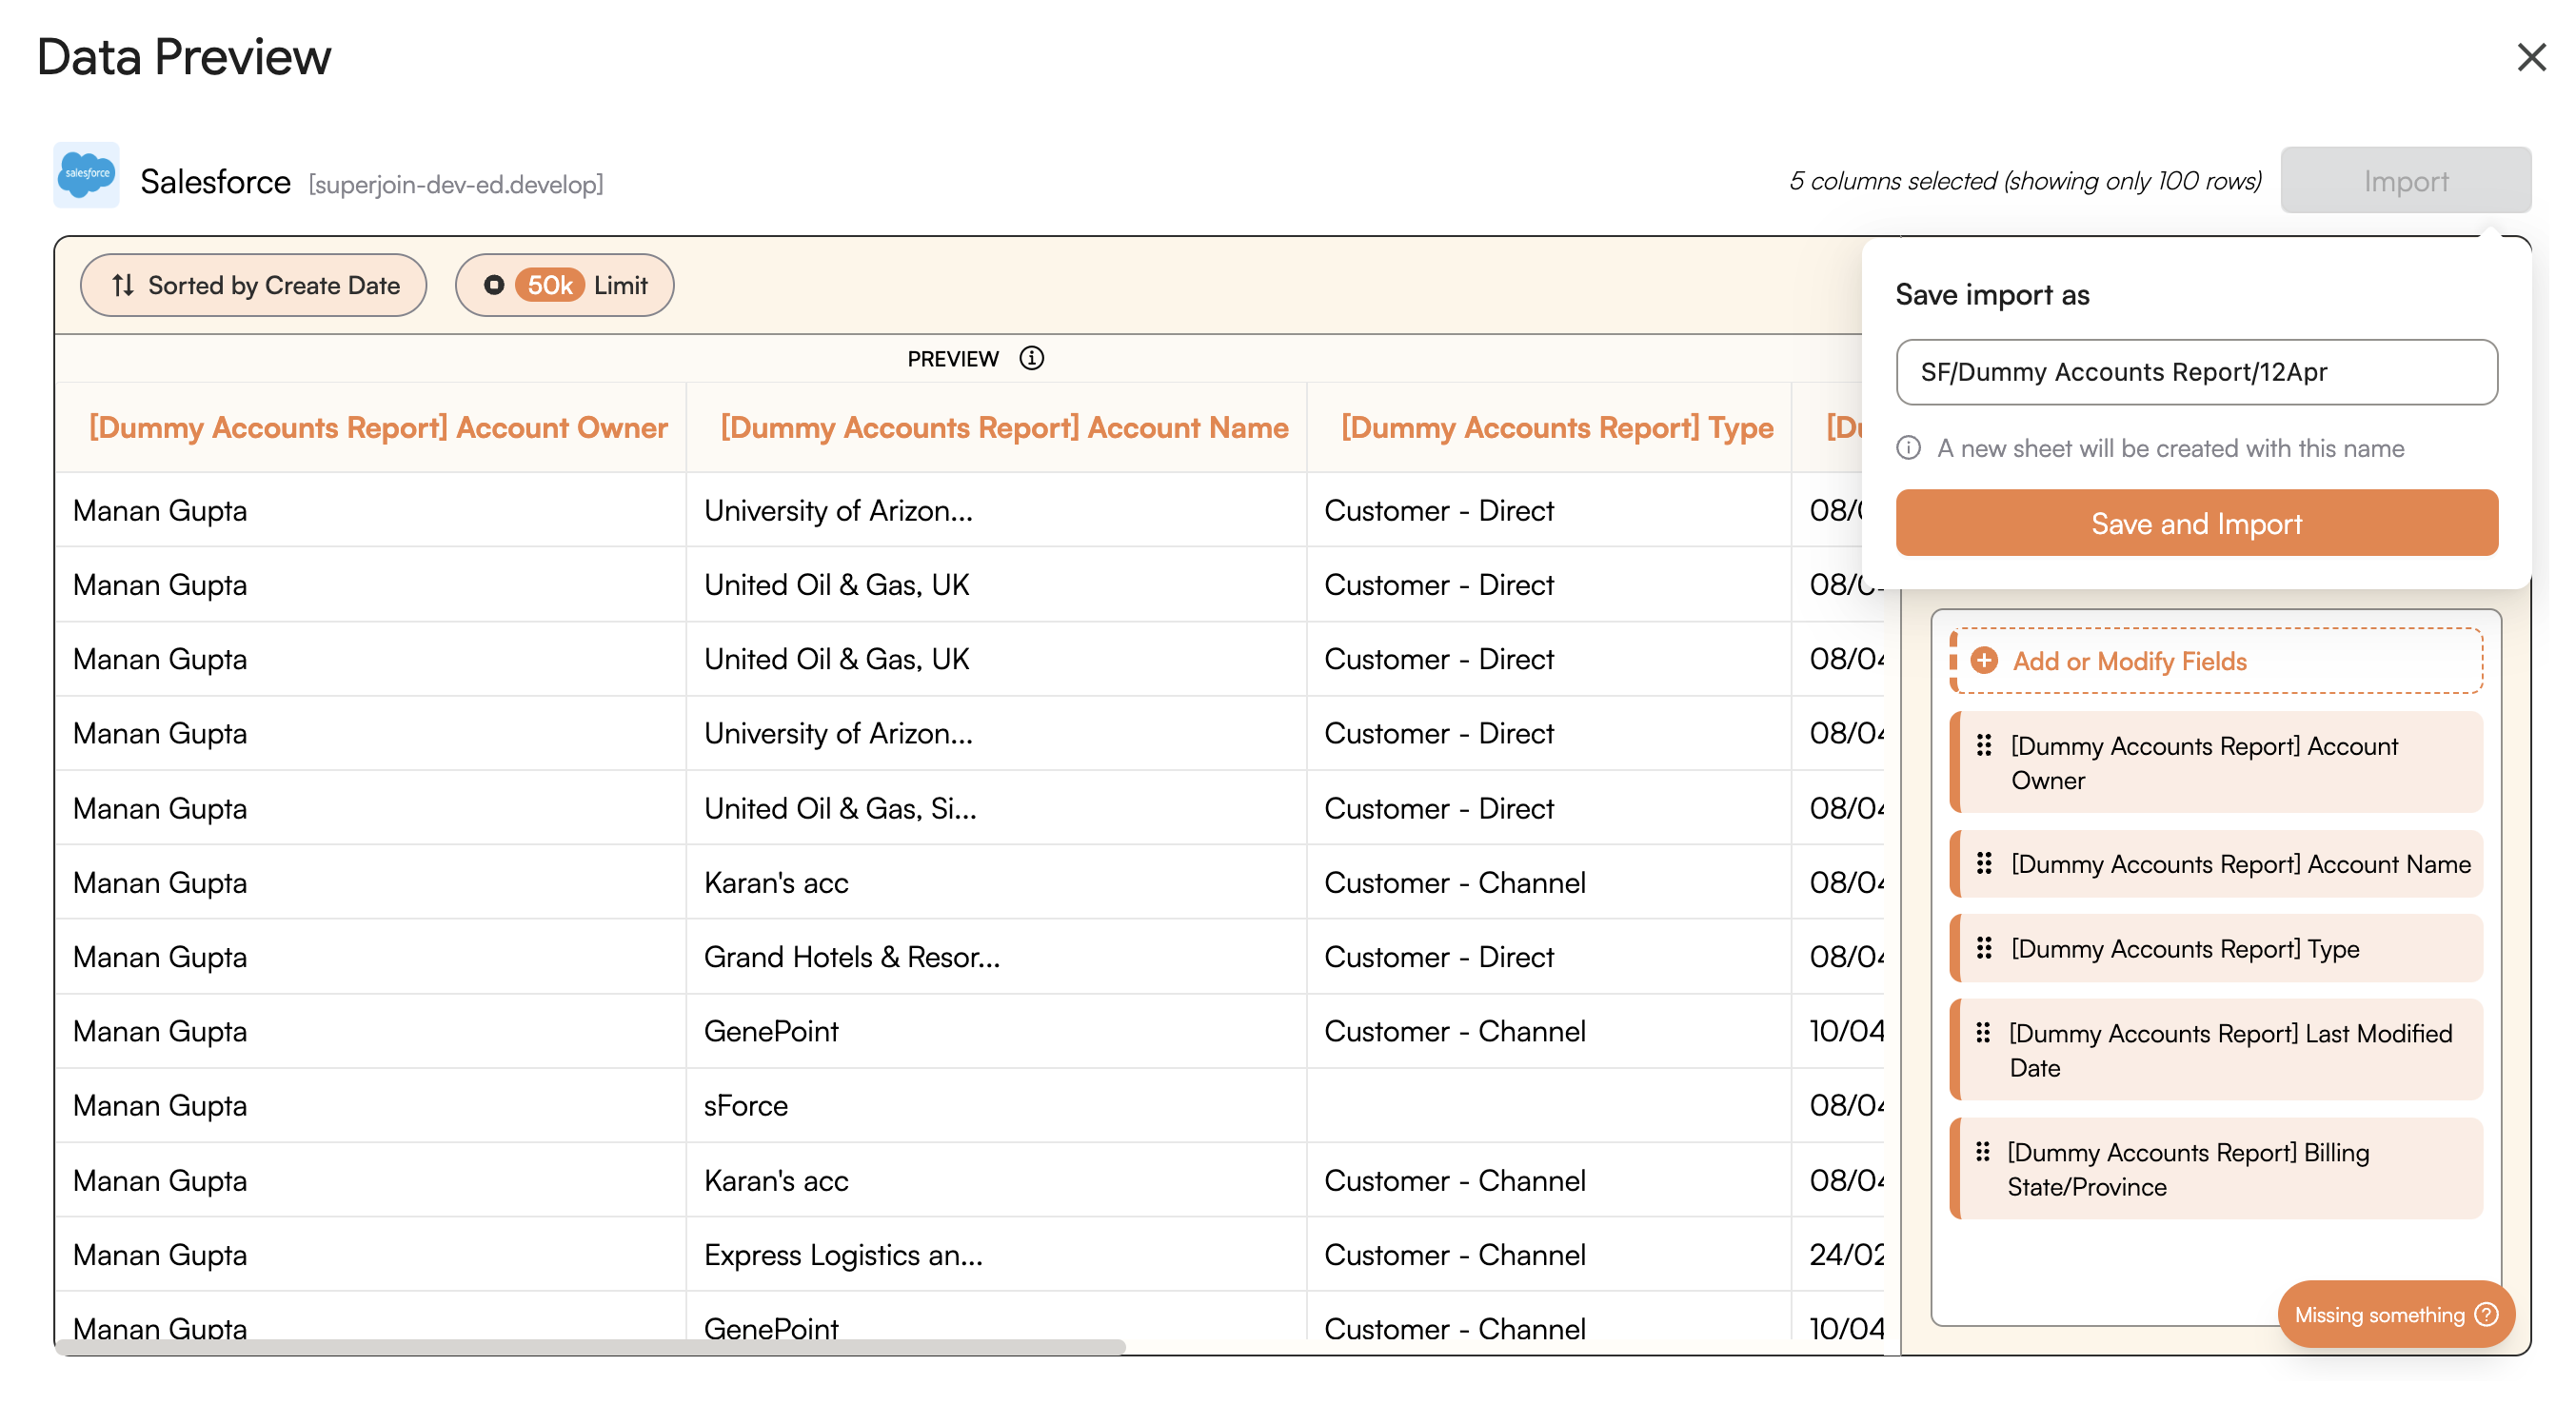Grab the drag handle of the Account Owner field
Viewport: 2576px width, 1405px height.
point(1984,746)
